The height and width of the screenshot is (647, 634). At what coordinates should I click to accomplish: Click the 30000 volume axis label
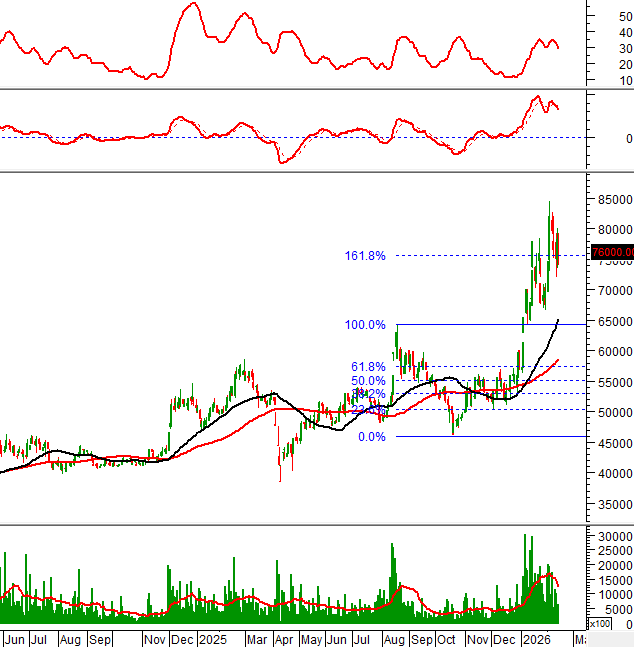pyautogui.click(x=613, y=537)
